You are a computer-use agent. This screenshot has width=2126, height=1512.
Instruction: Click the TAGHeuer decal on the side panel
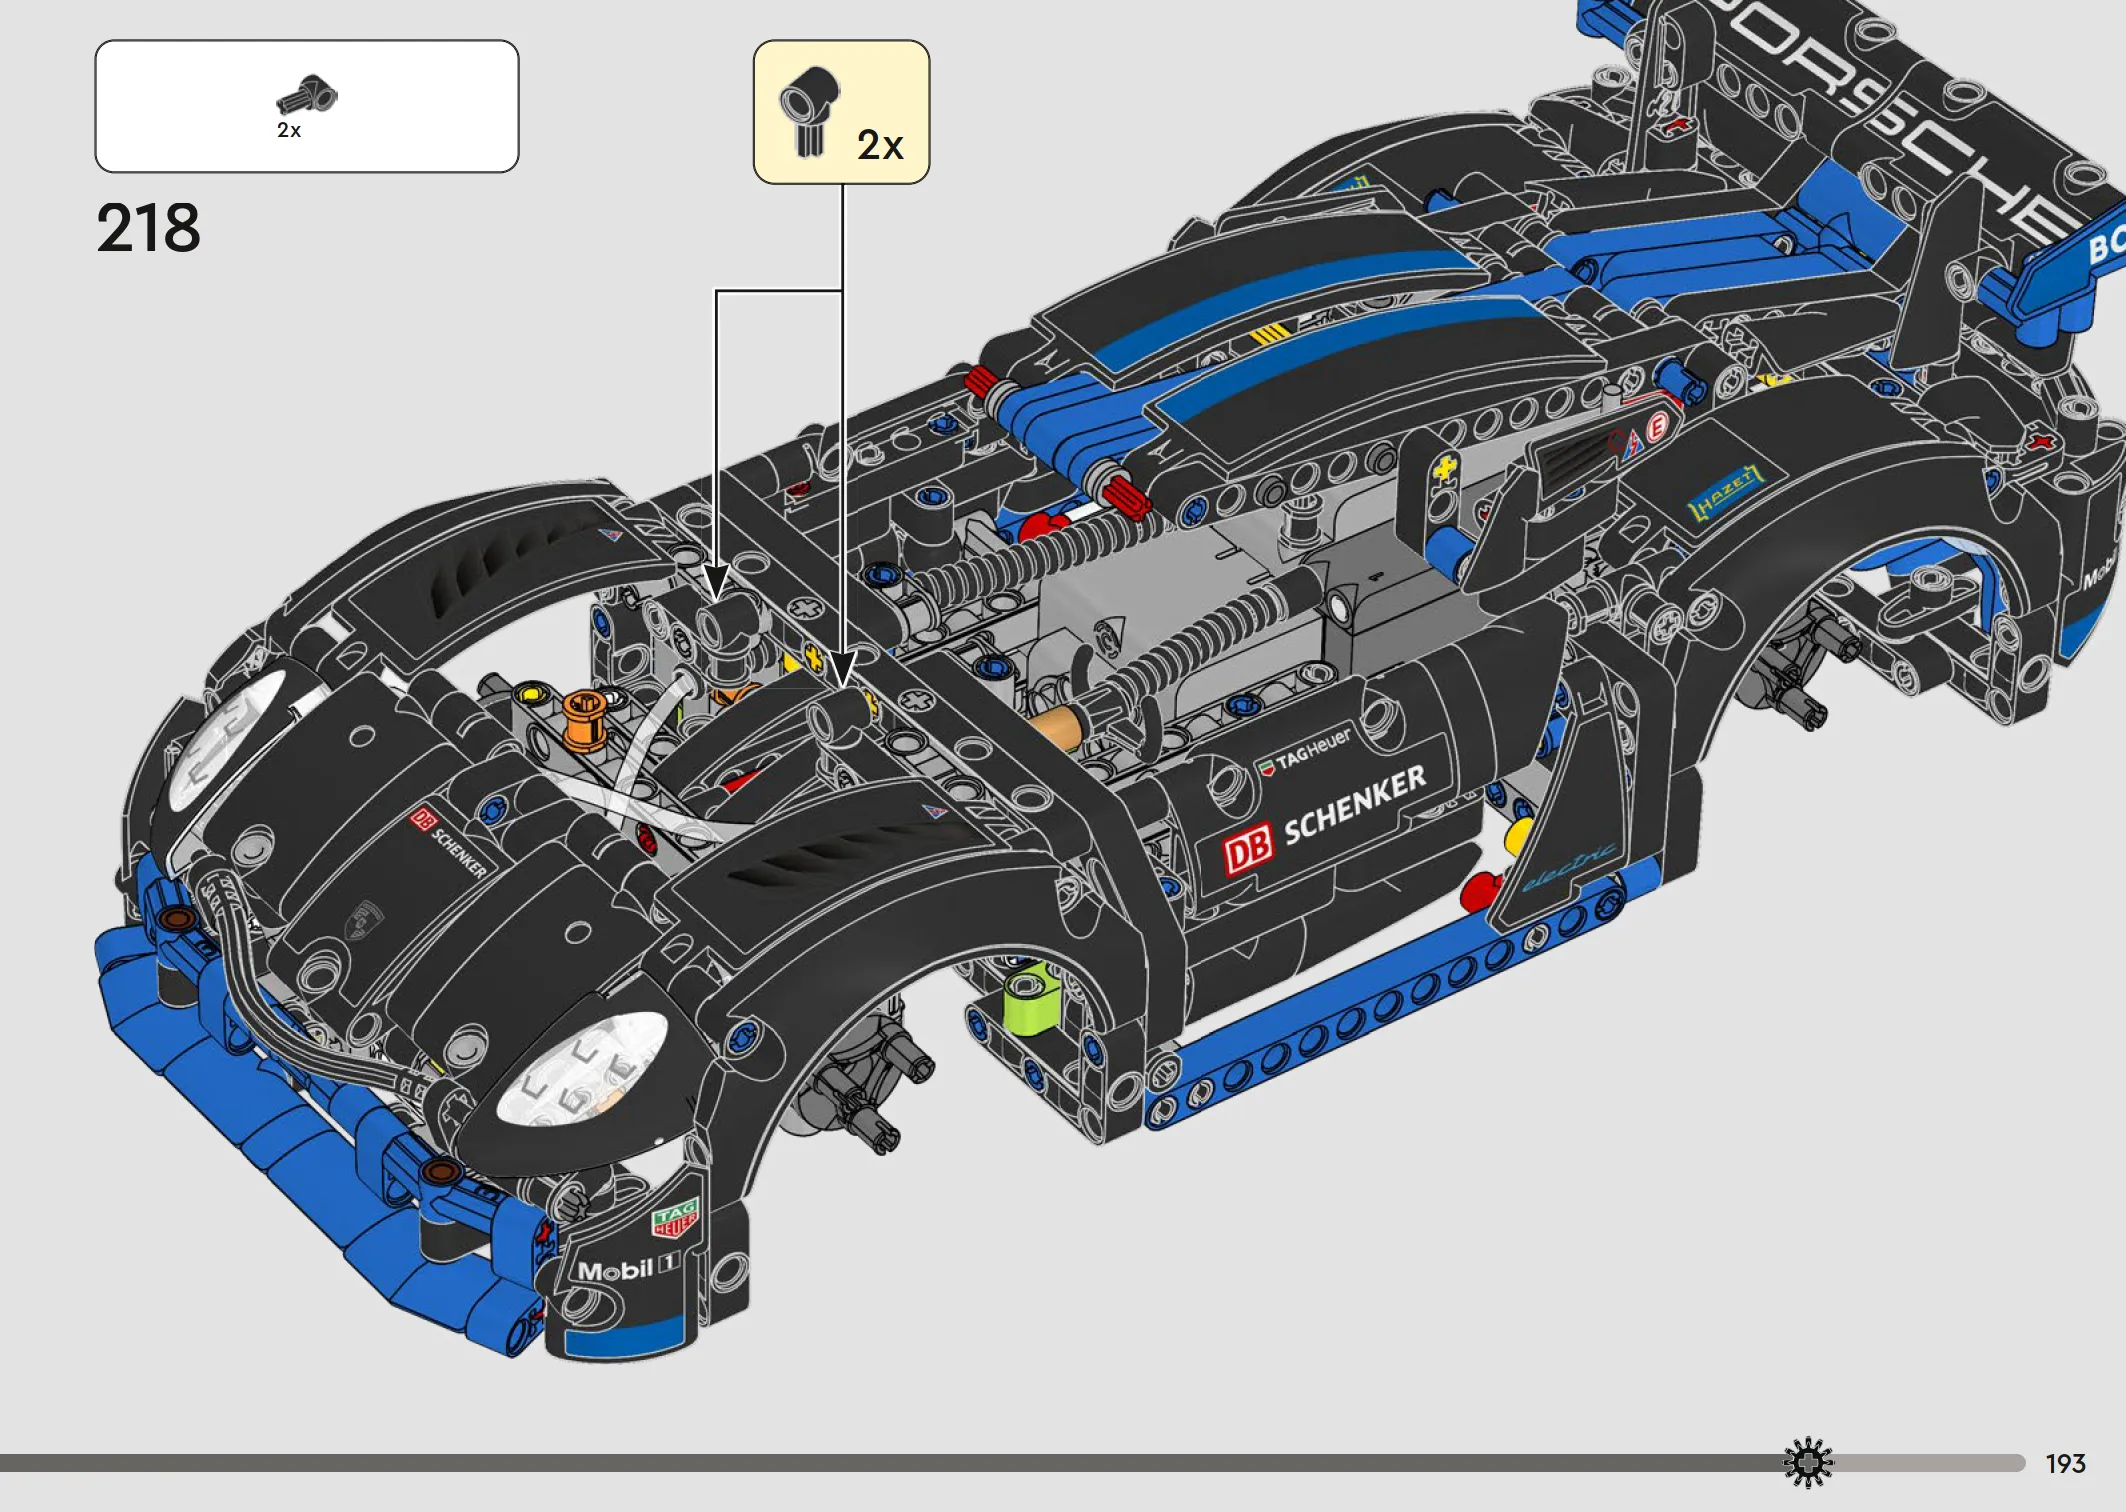click(x=1305, y=751)
